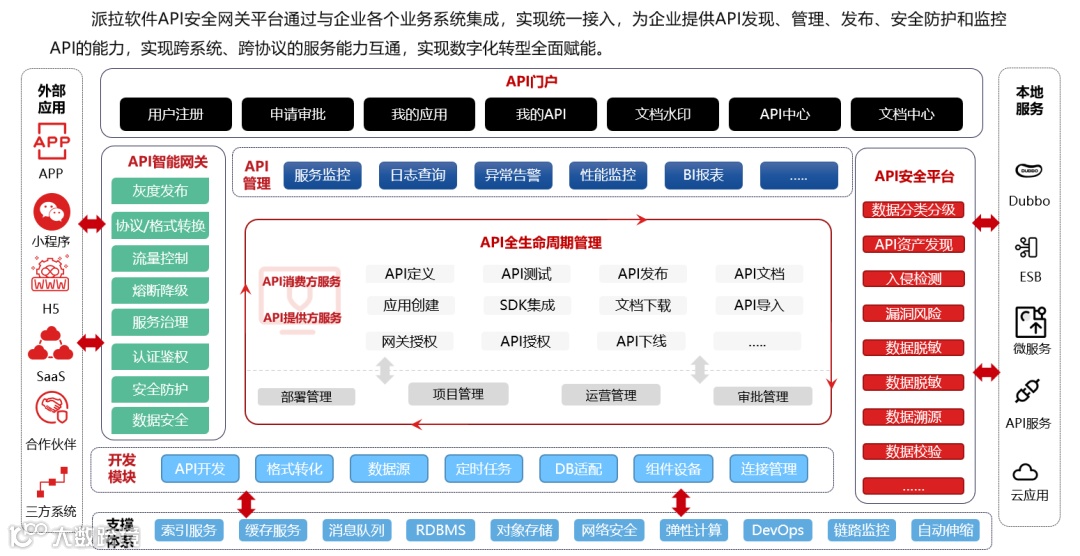Click the SDK集成 item
This screenshot has height=556, width=1080.
click(527, 305)
